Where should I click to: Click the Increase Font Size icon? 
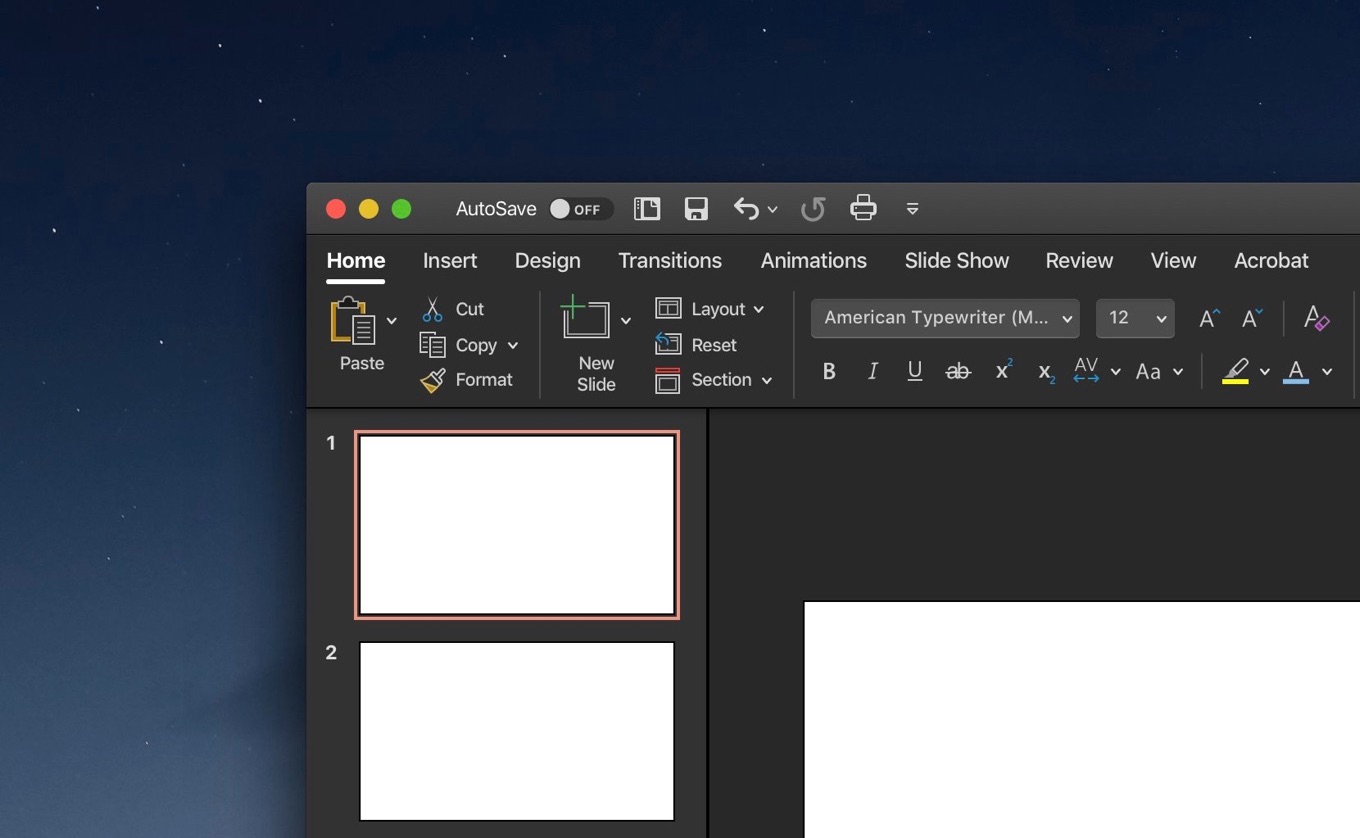pyautogui.click(x=1209, y=318)
